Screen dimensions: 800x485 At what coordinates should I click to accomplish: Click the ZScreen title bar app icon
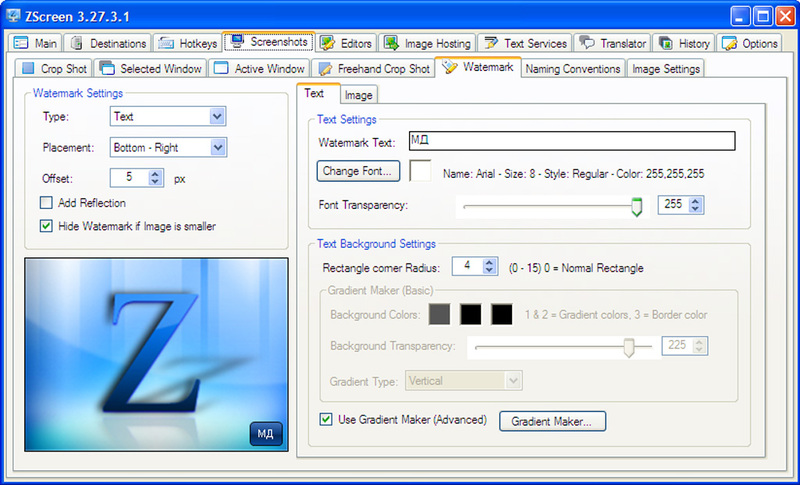coord(13,16)
